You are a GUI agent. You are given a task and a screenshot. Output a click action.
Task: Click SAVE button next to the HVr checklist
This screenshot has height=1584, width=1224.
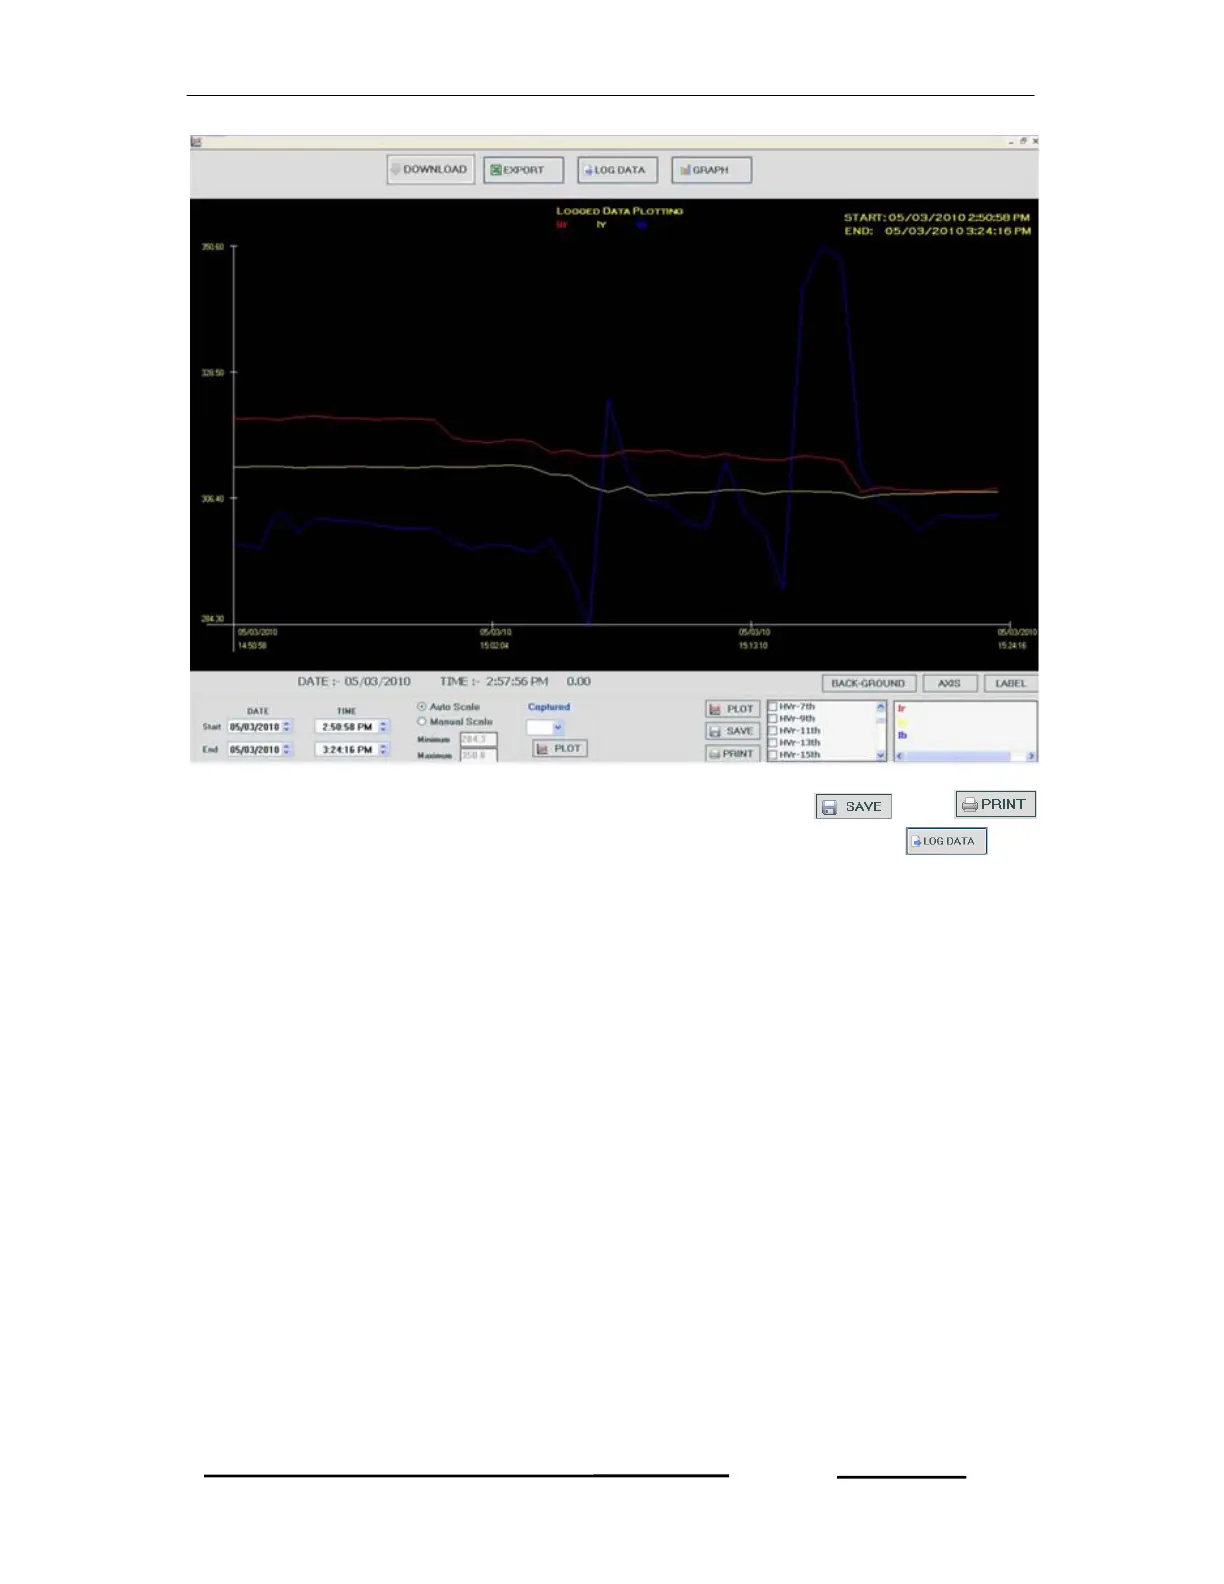[732, 731]
